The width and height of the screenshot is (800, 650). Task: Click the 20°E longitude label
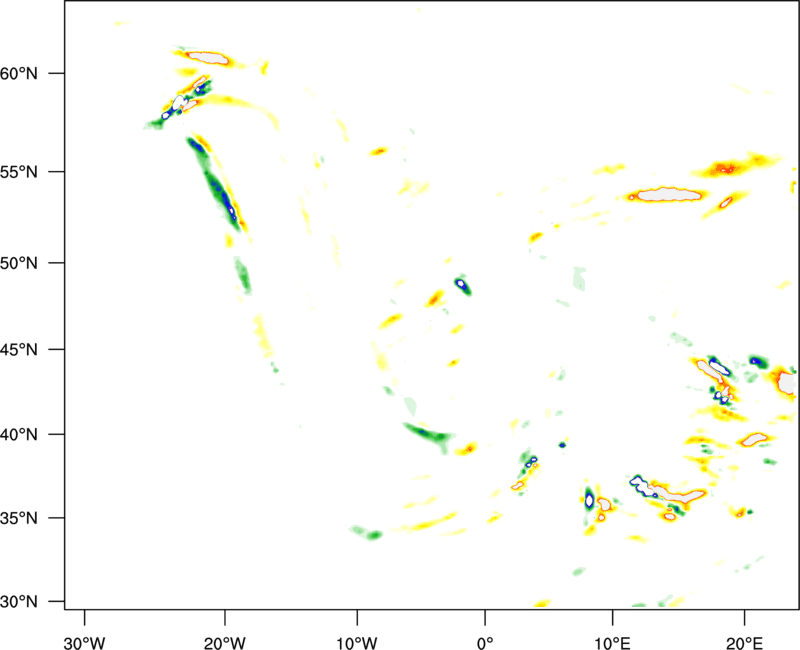coord(744,643)
